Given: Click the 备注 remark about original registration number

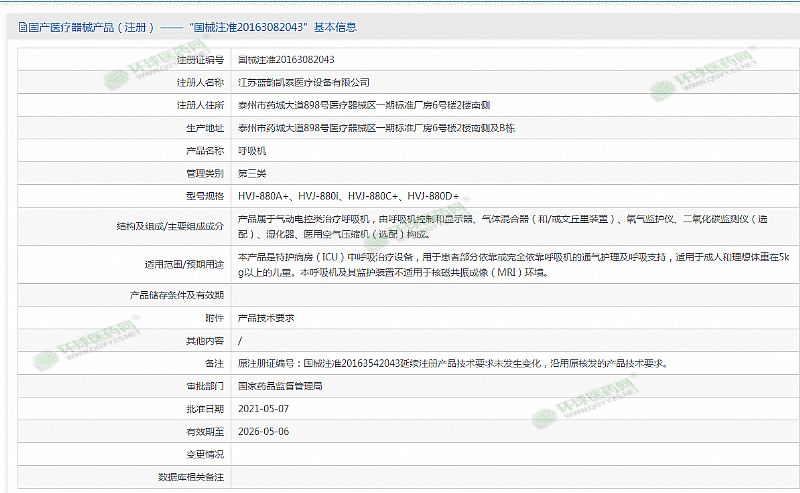Looking at the screenshot, I should point(450,363).
